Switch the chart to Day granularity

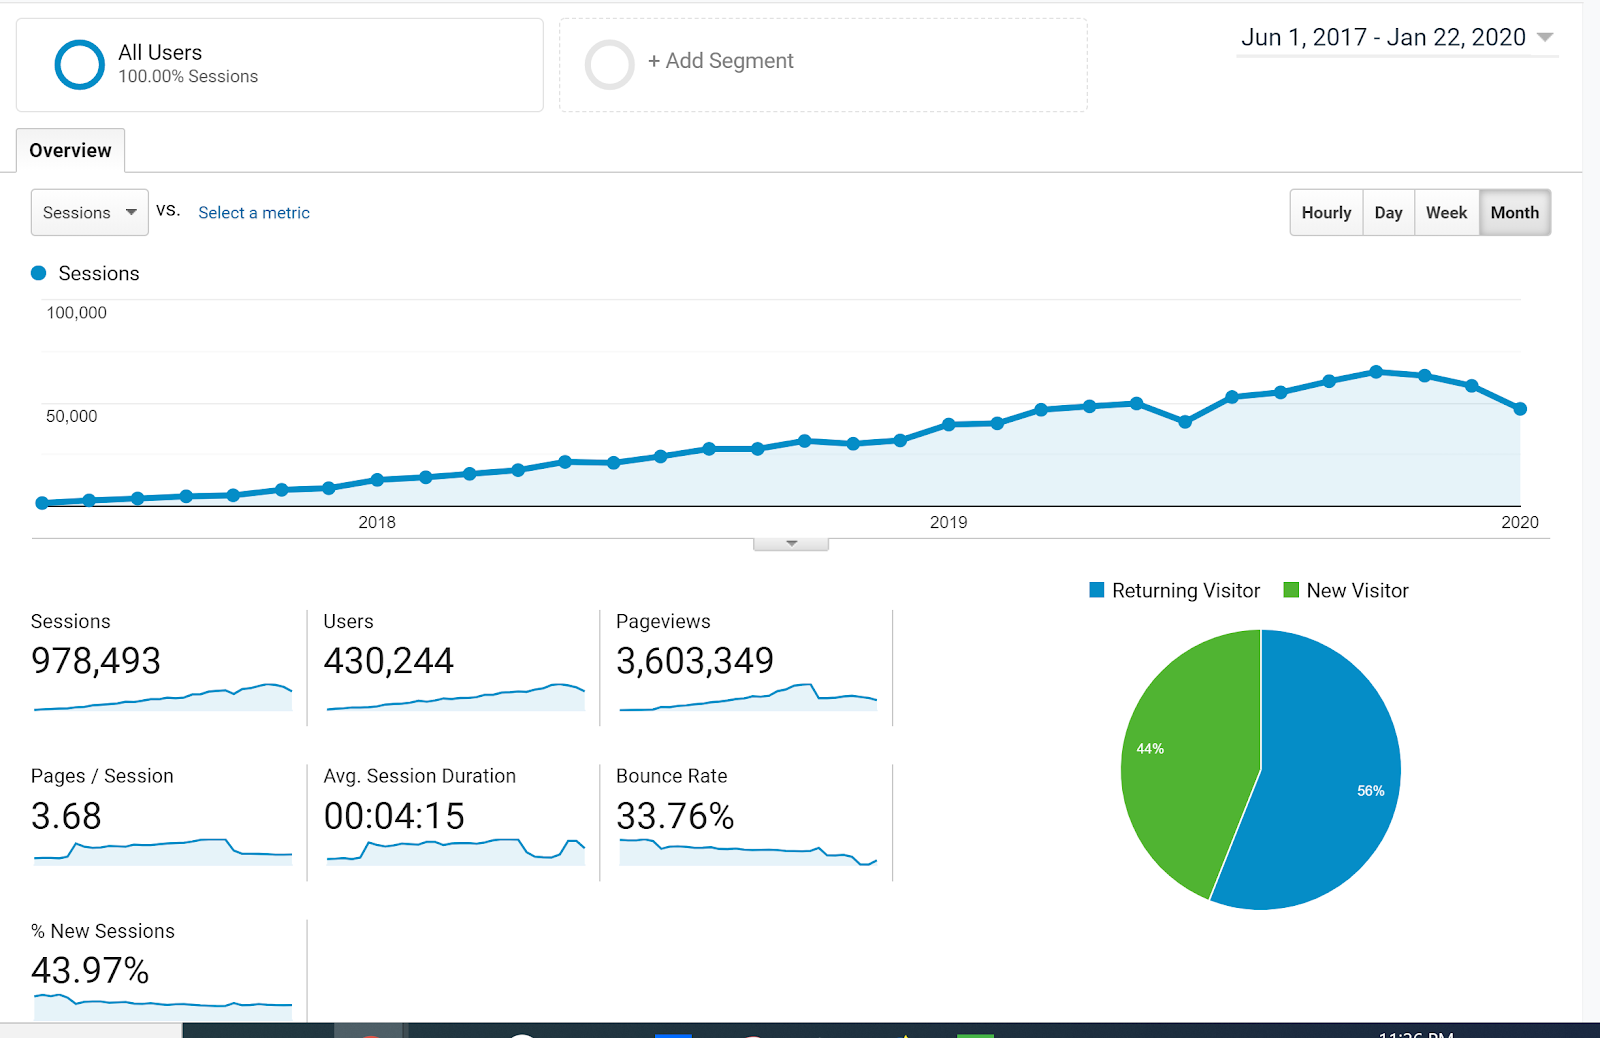(1388, 212)
